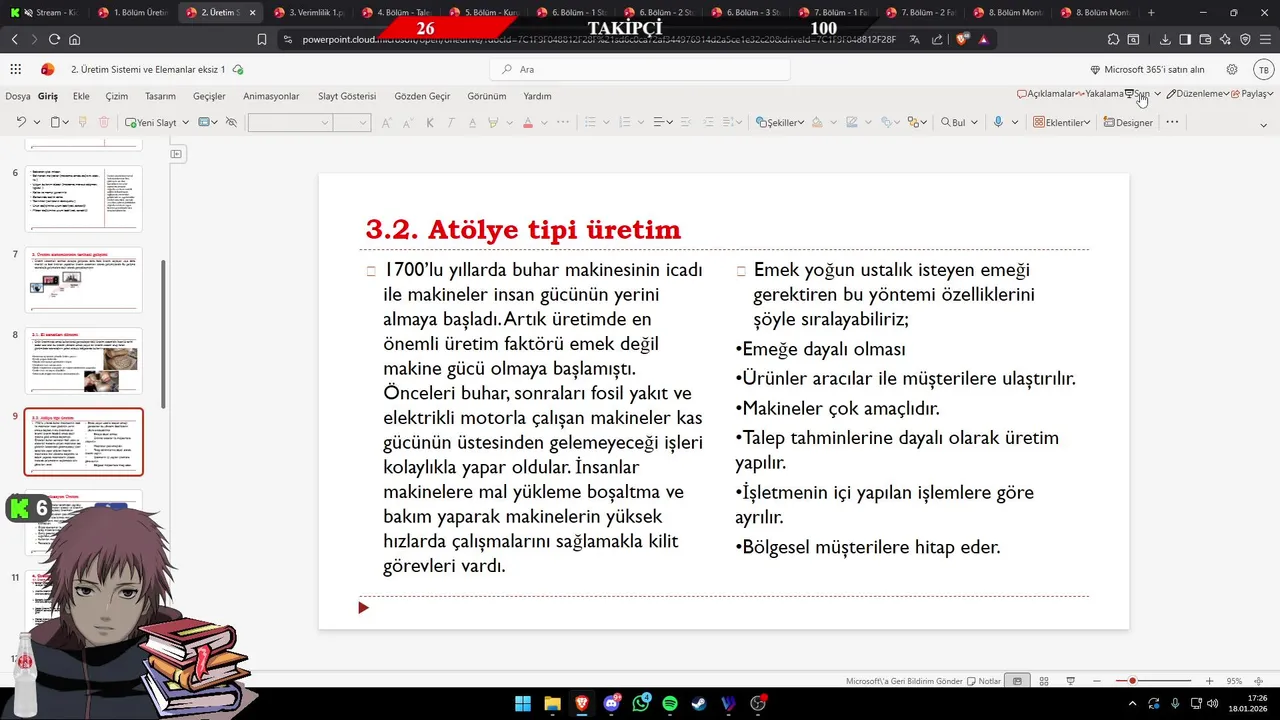Toggle Bold (K) formatting
The height and width of the screenshot is (720, 1280).
click(430, 122)
